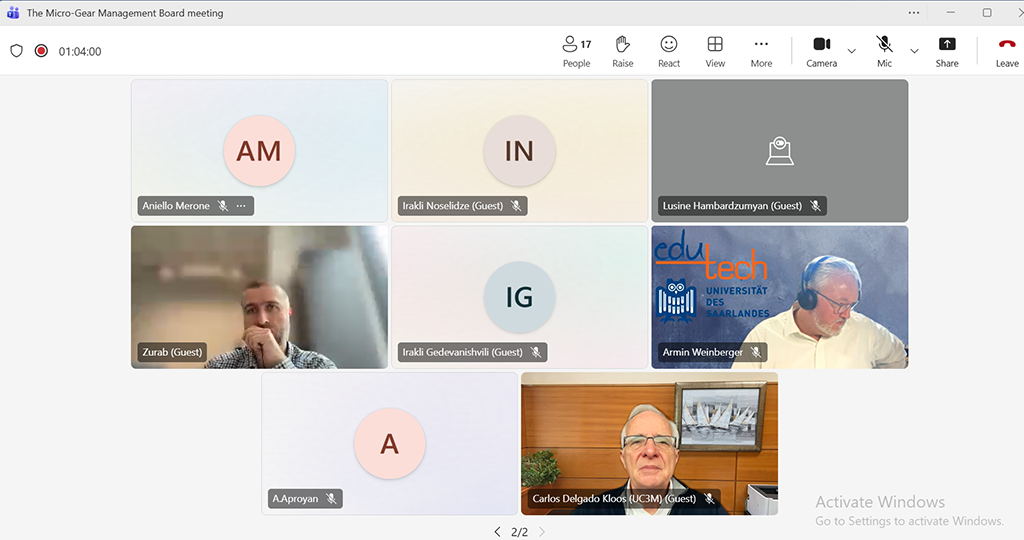
Task: Leave the meeting
Action: pos(1006,51)
